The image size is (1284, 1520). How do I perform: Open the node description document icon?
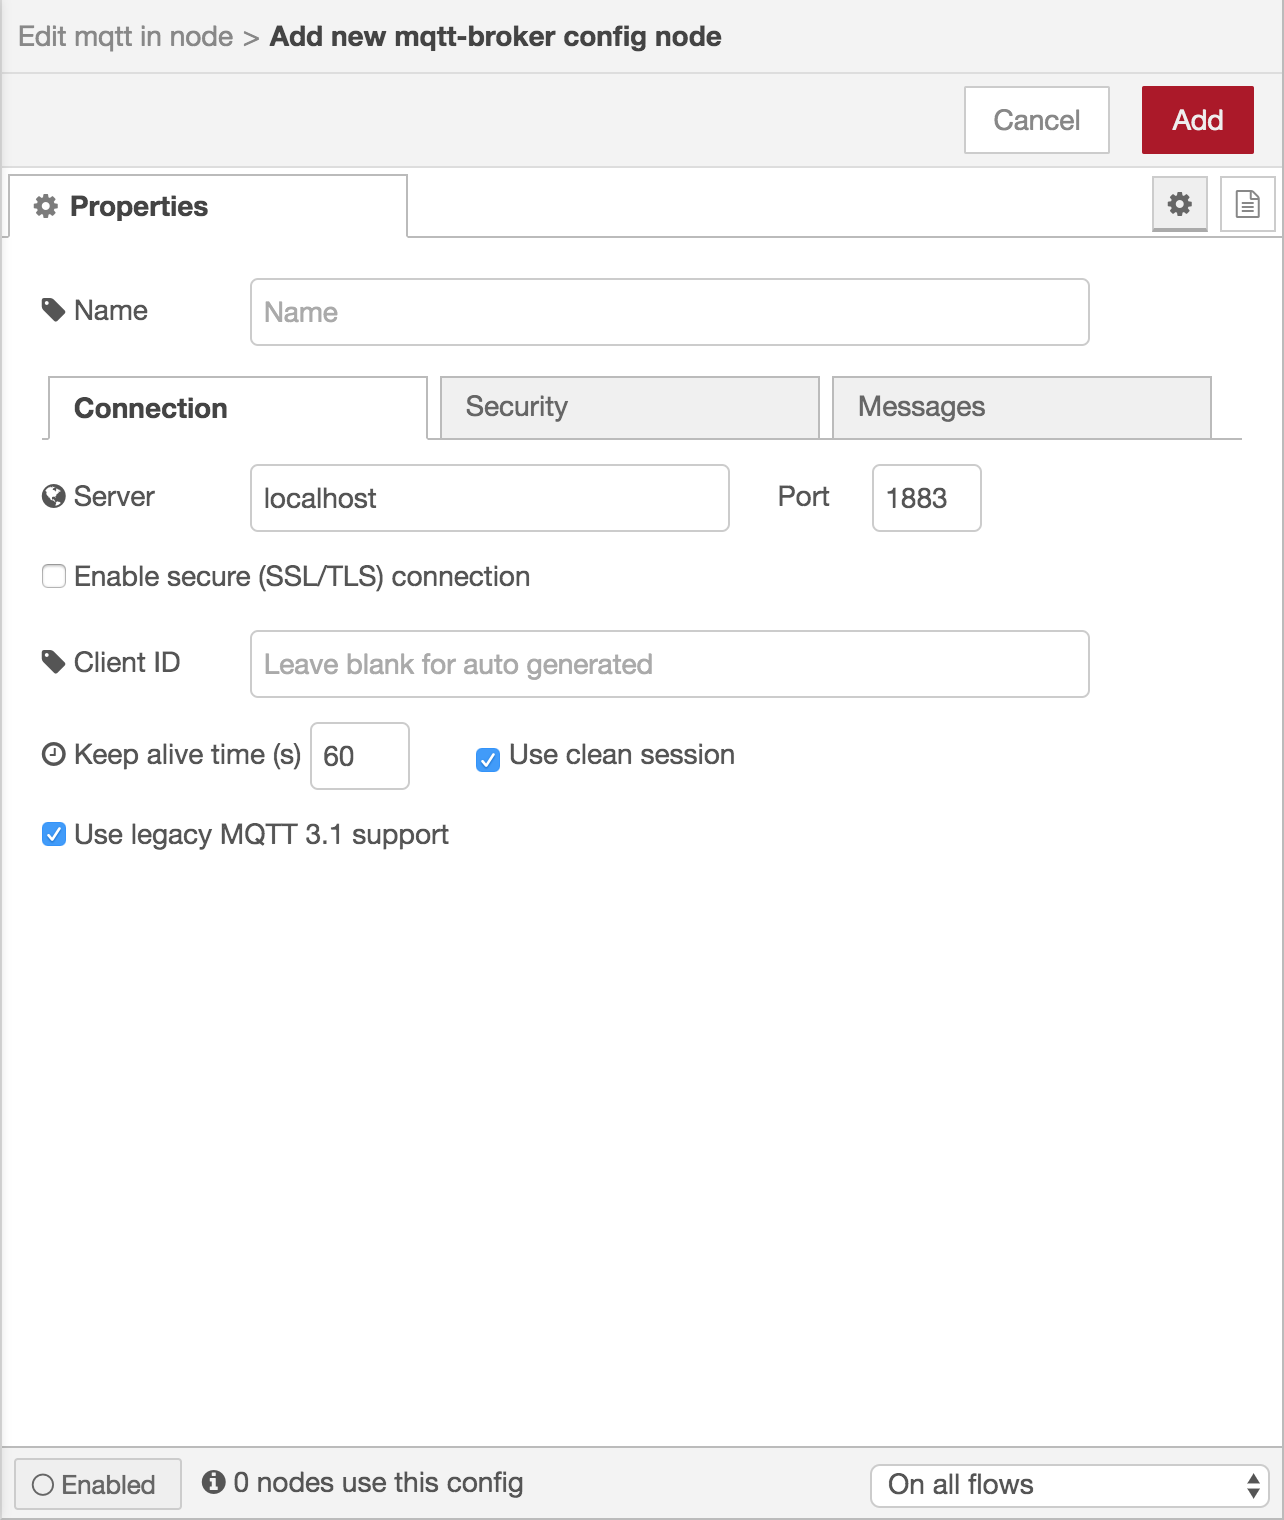tap(1246, 205)
